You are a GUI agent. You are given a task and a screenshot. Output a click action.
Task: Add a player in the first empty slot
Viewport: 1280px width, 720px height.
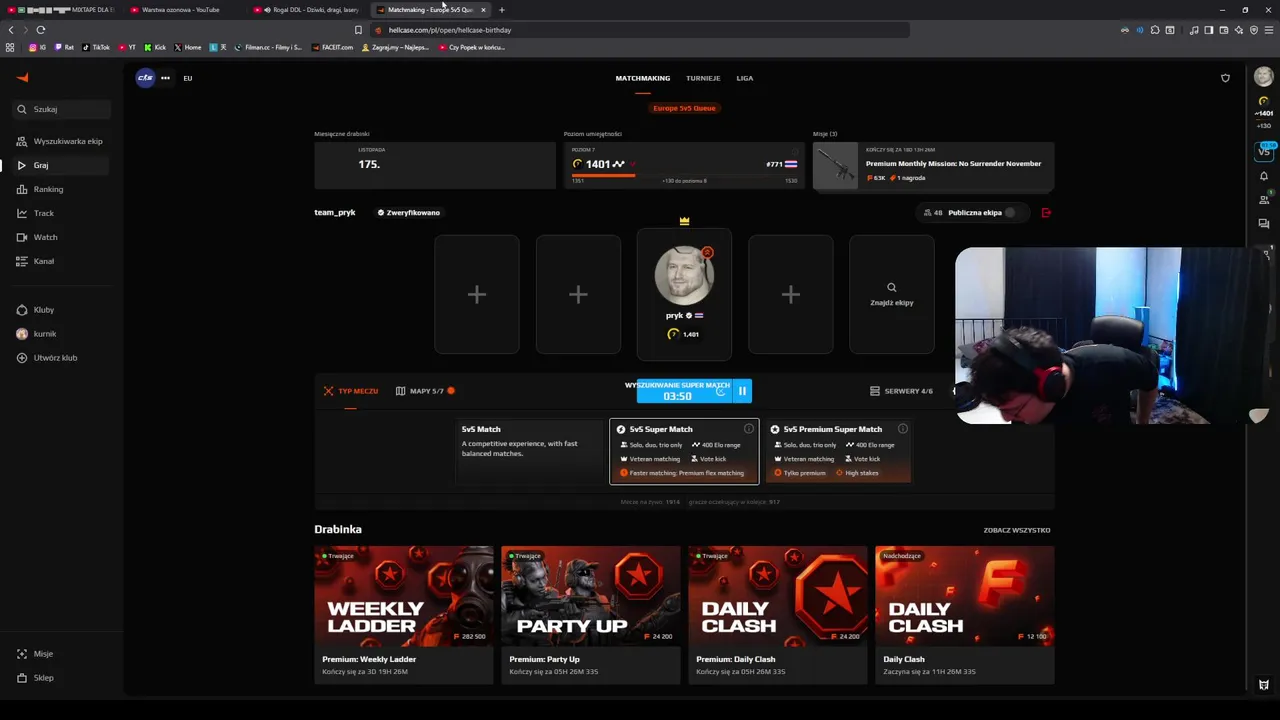click(477, 294)
